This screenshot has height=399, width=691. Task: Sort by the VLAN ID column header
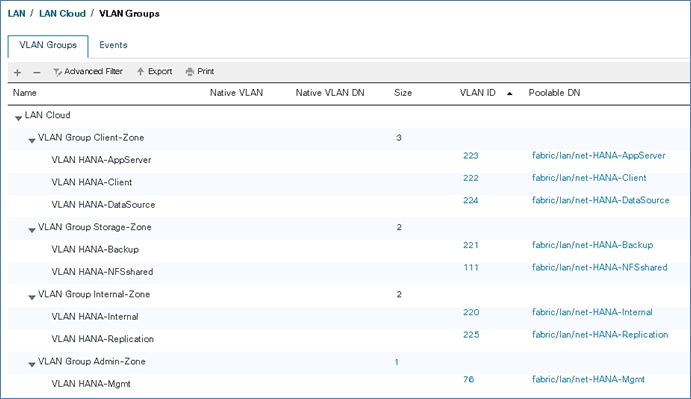[477, 93]
